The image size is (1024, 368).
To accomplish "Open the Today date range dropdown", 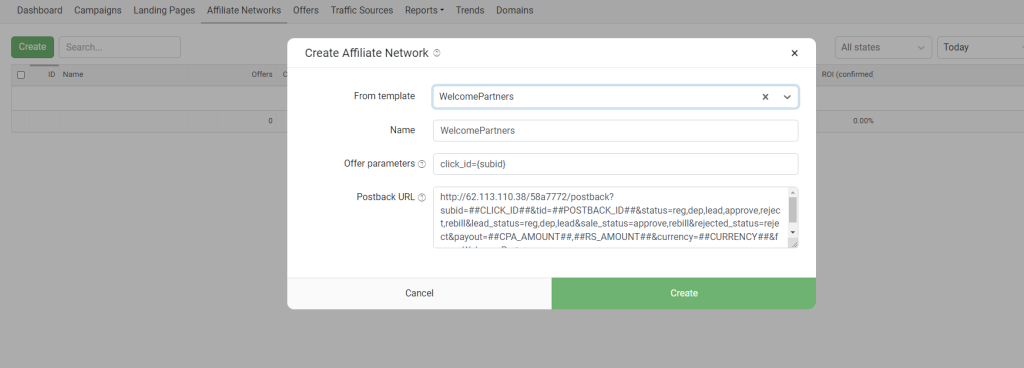I will point(980,47).
